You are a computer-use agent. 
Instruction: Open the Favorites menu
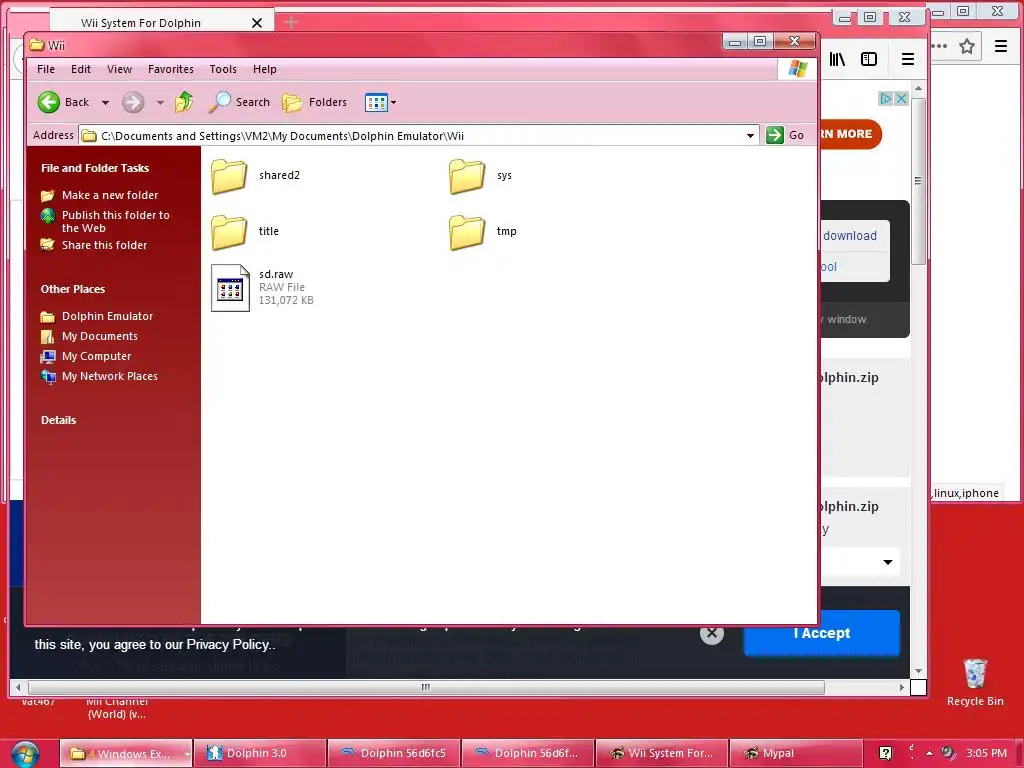tap(170, 69)
